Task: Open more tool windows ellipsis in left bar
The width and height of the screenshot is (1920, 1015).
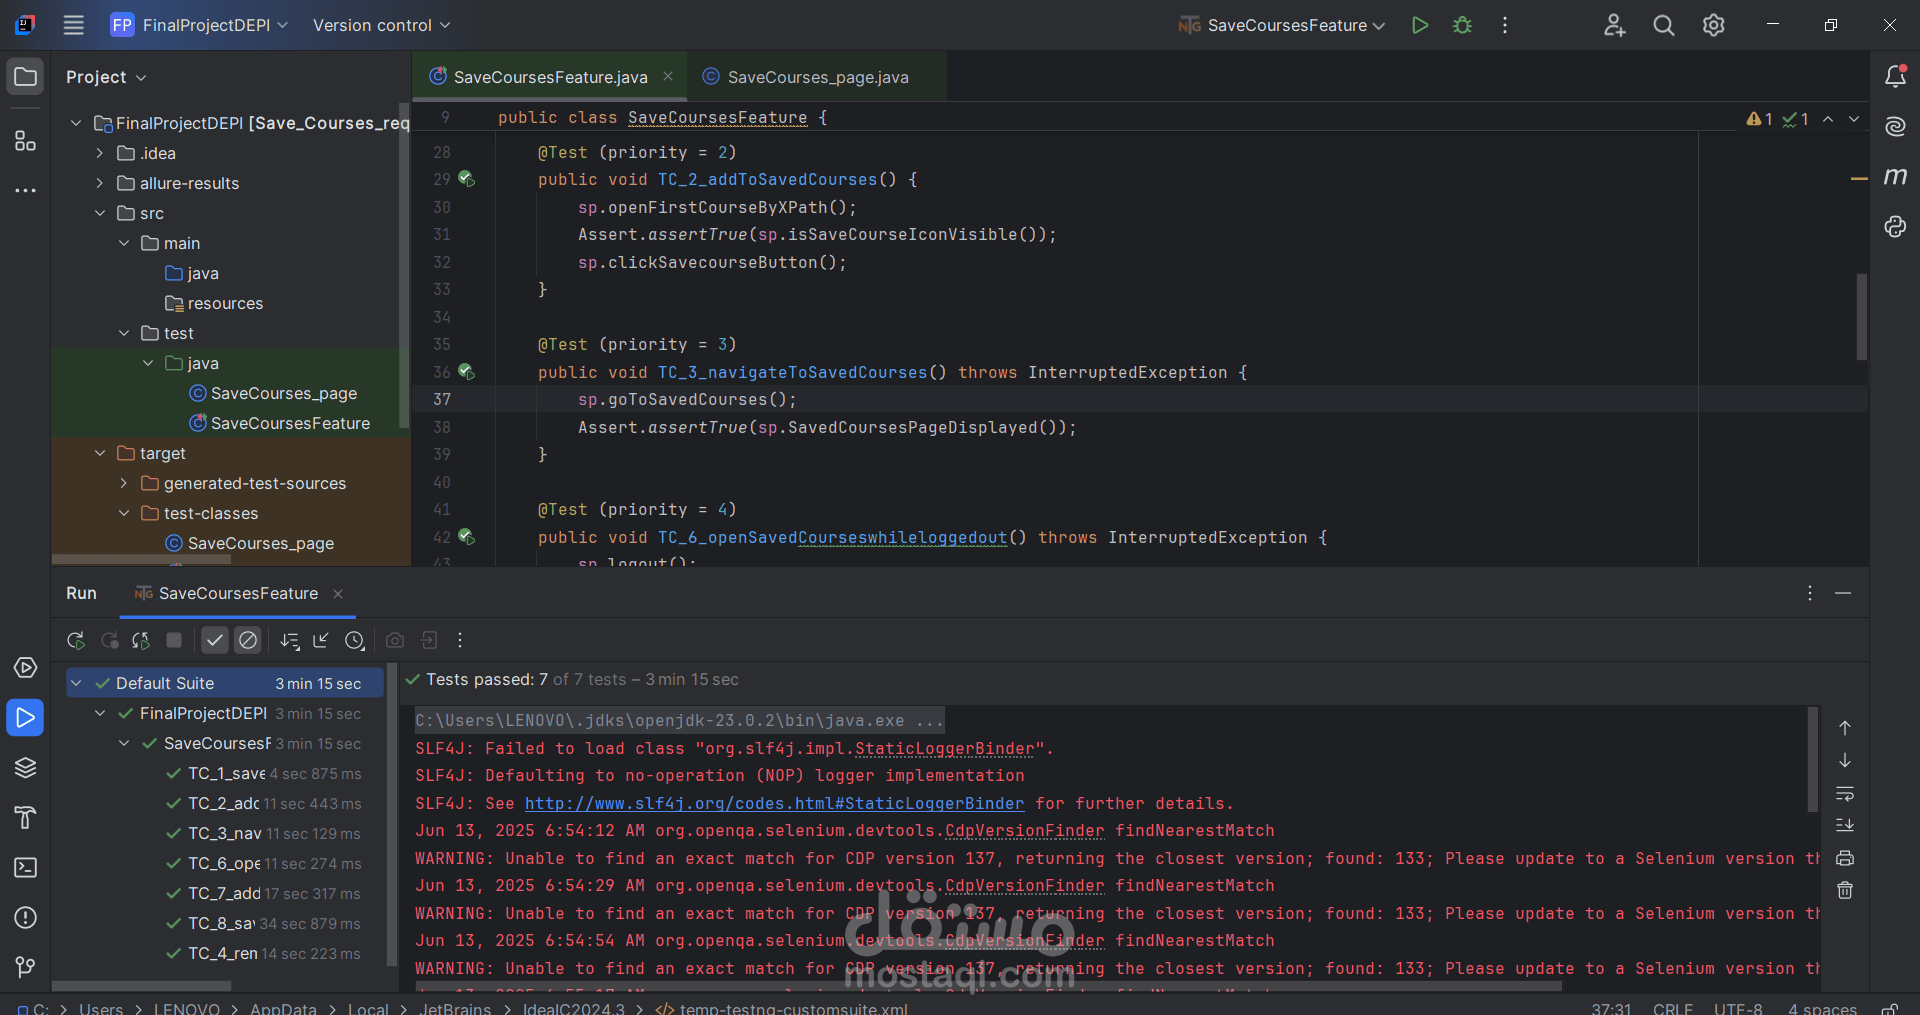Action: 26,190
